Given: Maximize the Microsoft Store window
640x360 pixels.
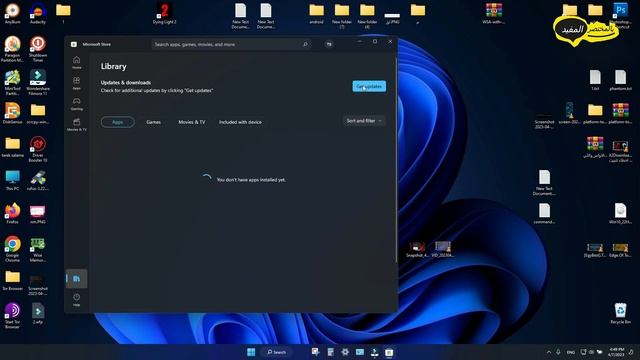Looking at the screenshot, I should (x=375, y=42).
